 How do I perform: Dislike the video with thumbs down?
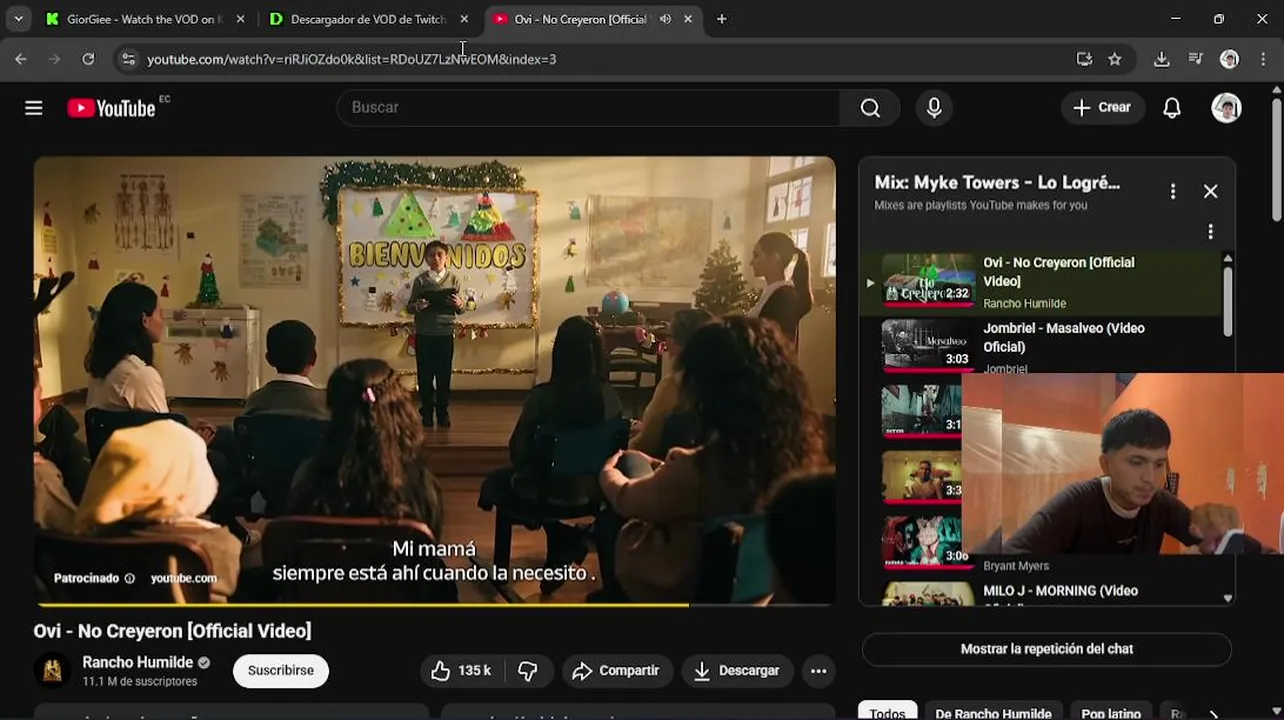tap(528, 671)
